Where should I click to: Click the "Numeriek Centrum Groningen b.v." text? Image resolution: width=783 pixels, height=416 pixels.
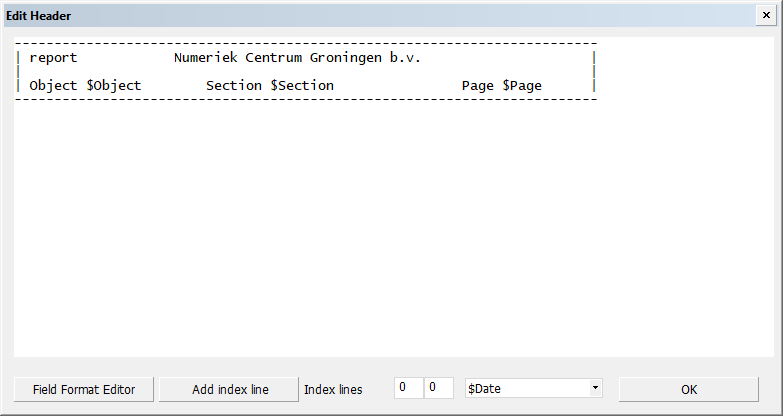[297, 58]
